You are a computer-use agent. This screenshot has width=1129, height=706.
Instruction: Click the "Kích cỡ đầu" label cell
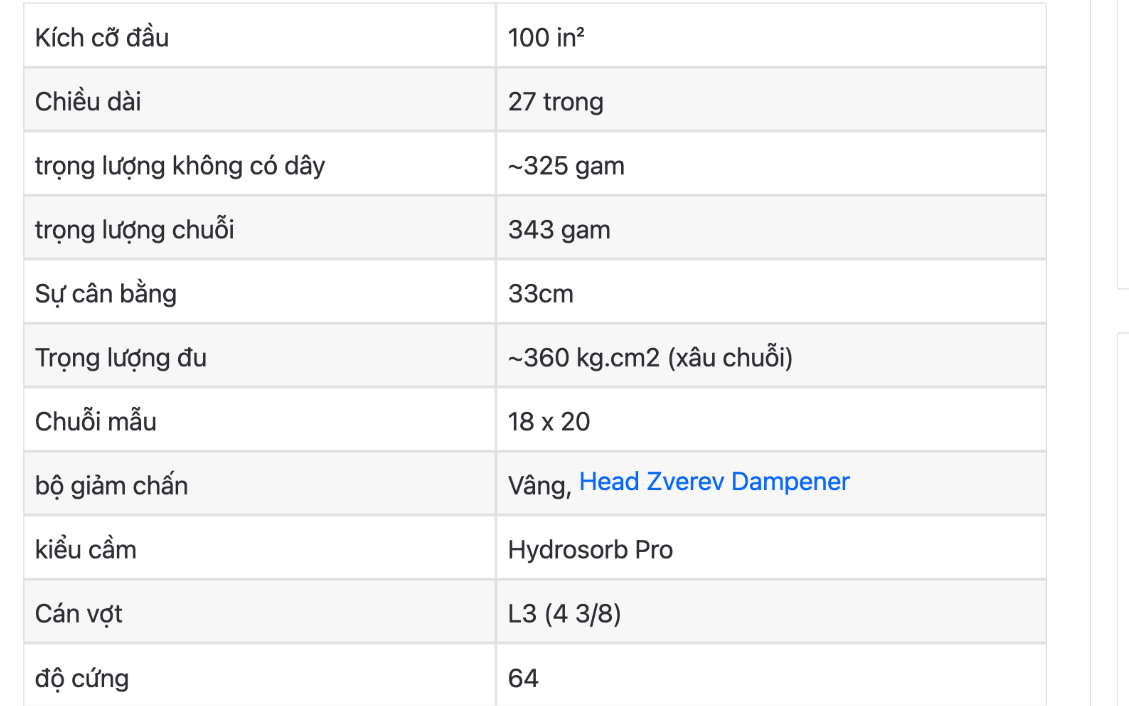tap(102, 38)
